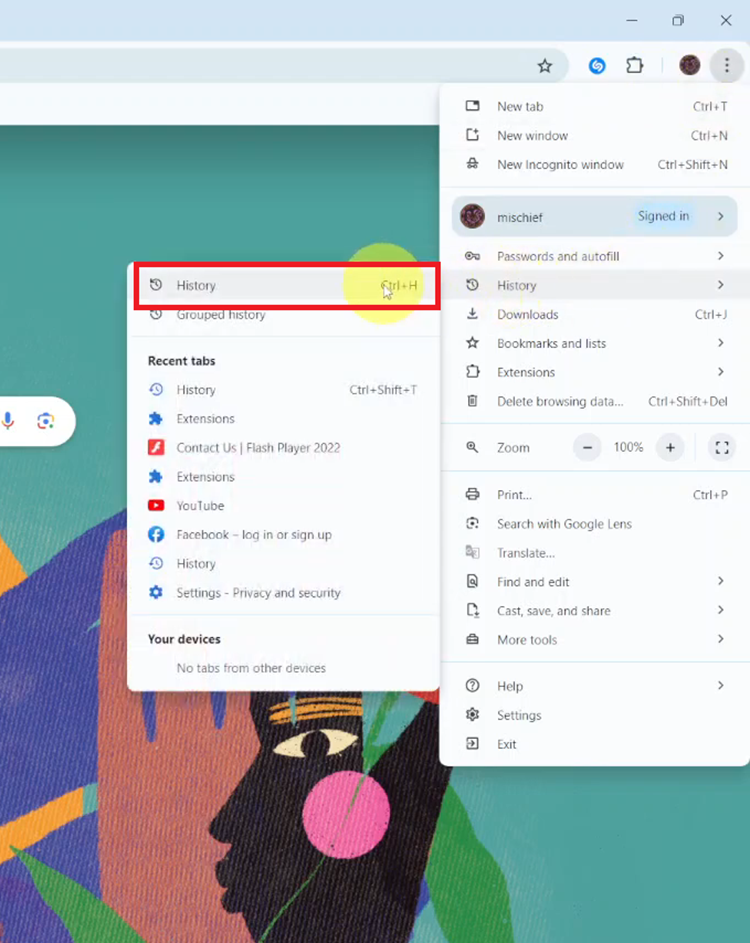
Task: Reopen the YouTube recent tab
Action: click(x=283, y=506)
